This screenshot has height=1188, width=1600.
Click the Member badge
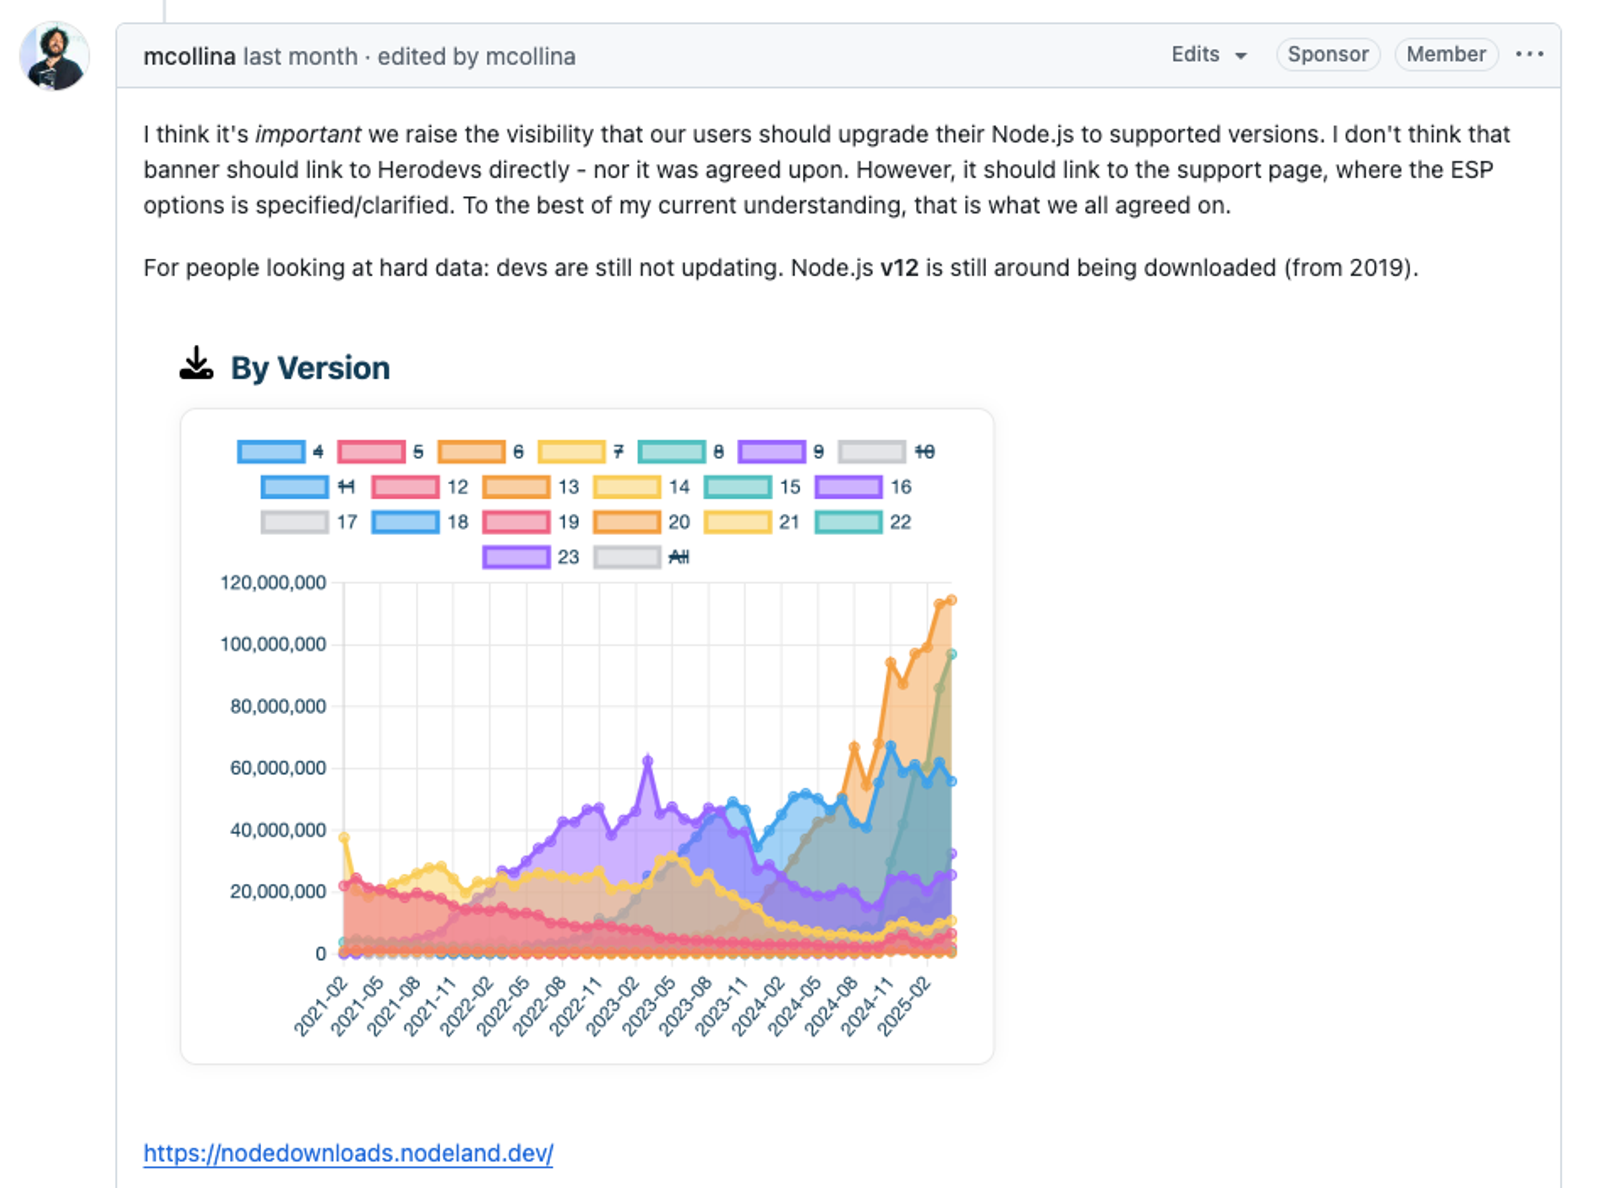click(1446, 55)
